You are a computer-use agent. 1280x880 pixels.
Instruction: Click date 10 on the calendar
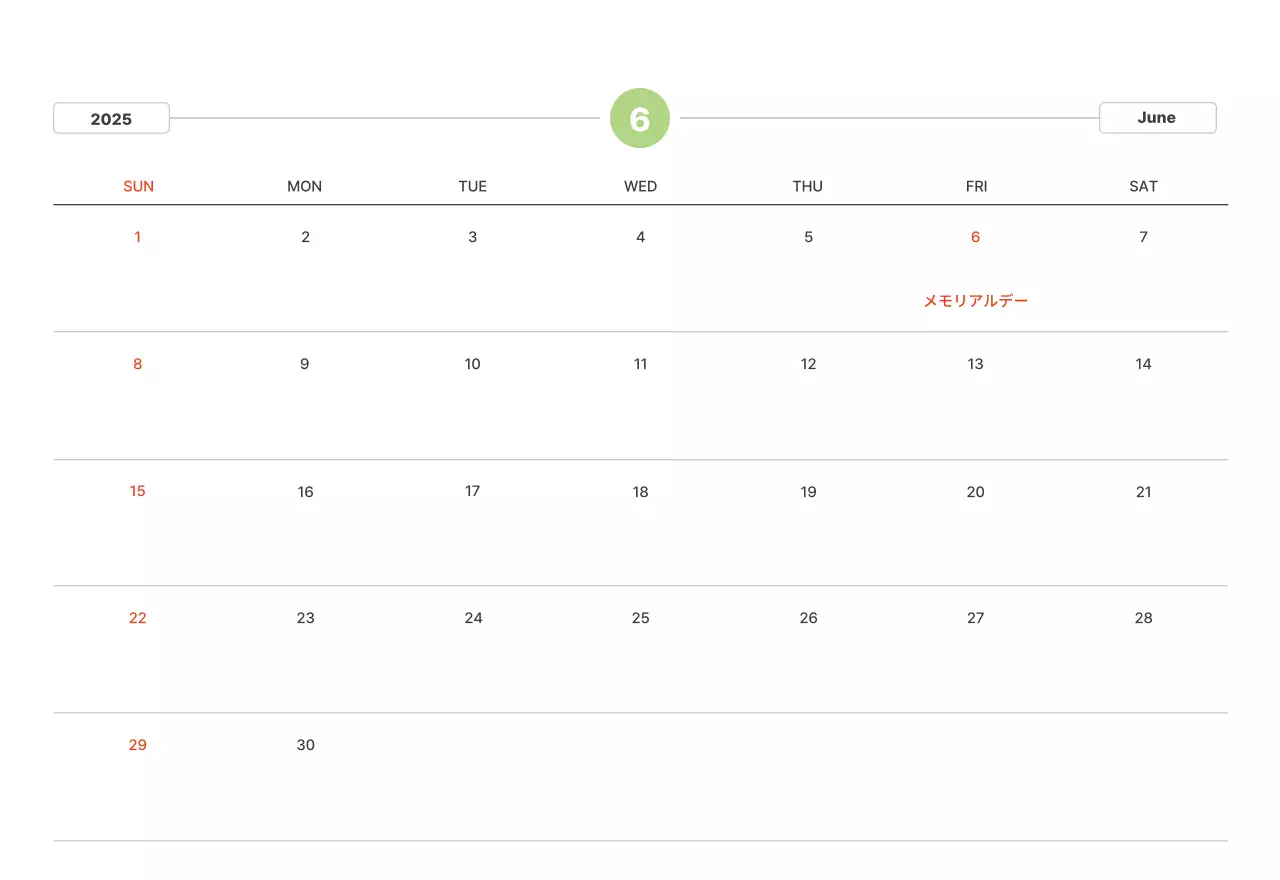[x=472, y=364]
